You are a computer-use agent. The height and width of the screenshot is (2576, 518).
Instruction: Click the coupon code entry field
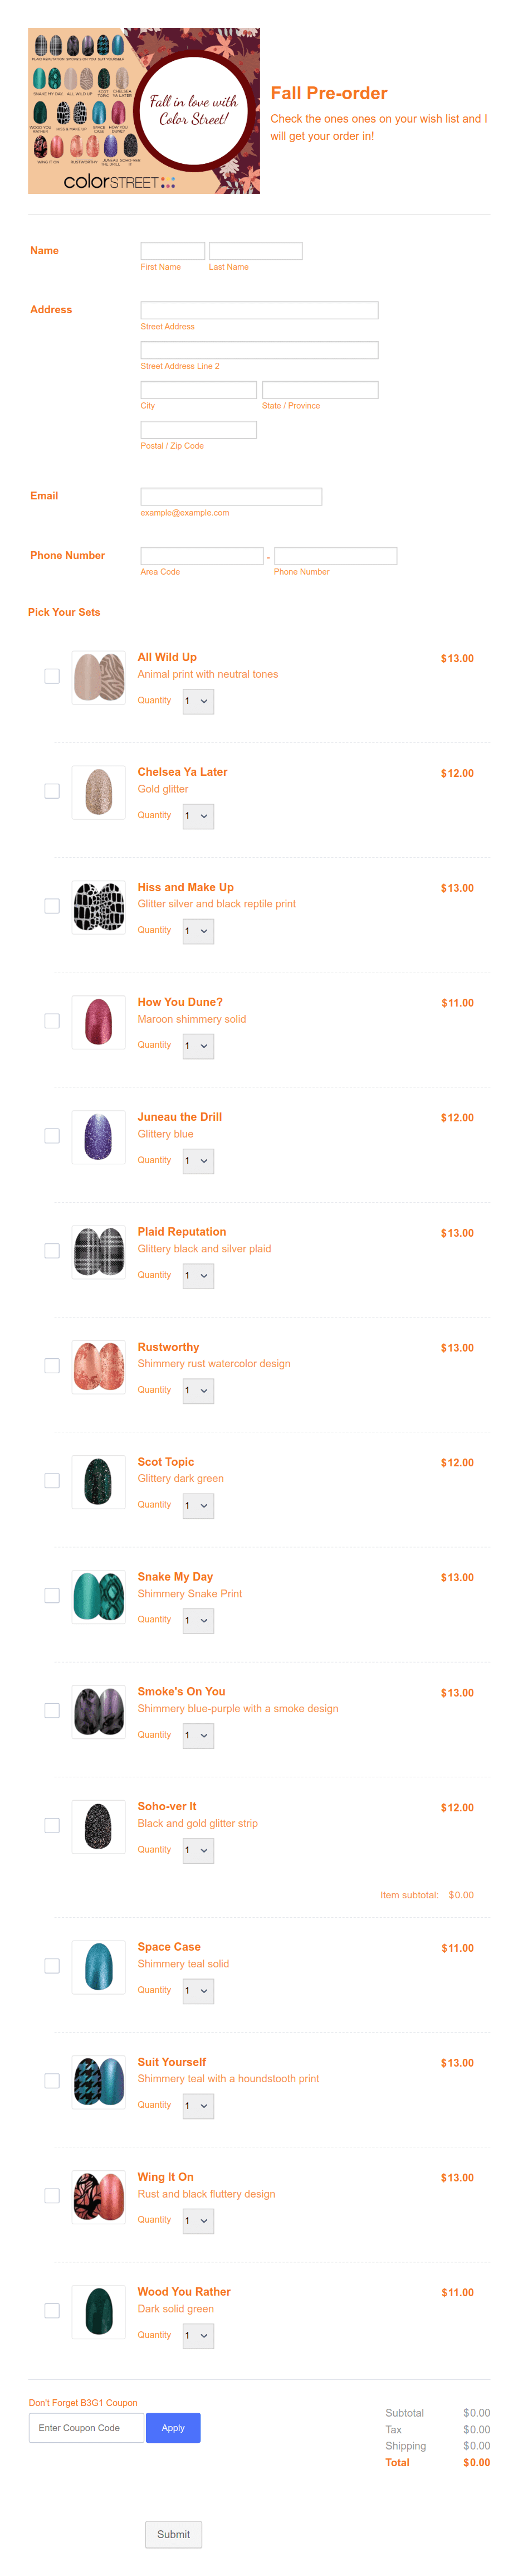point(85,2427)
